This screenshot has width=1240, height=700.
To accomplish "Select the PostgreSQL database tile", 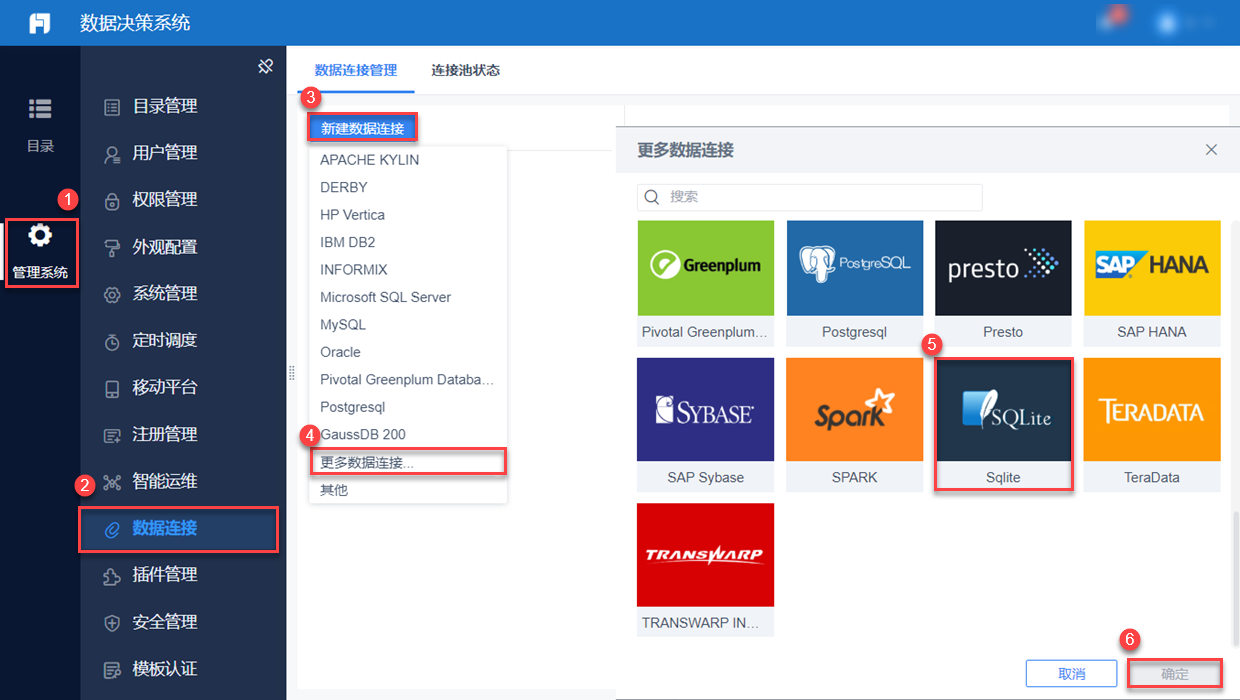I will pyautogui.click(x=854, y=283).
